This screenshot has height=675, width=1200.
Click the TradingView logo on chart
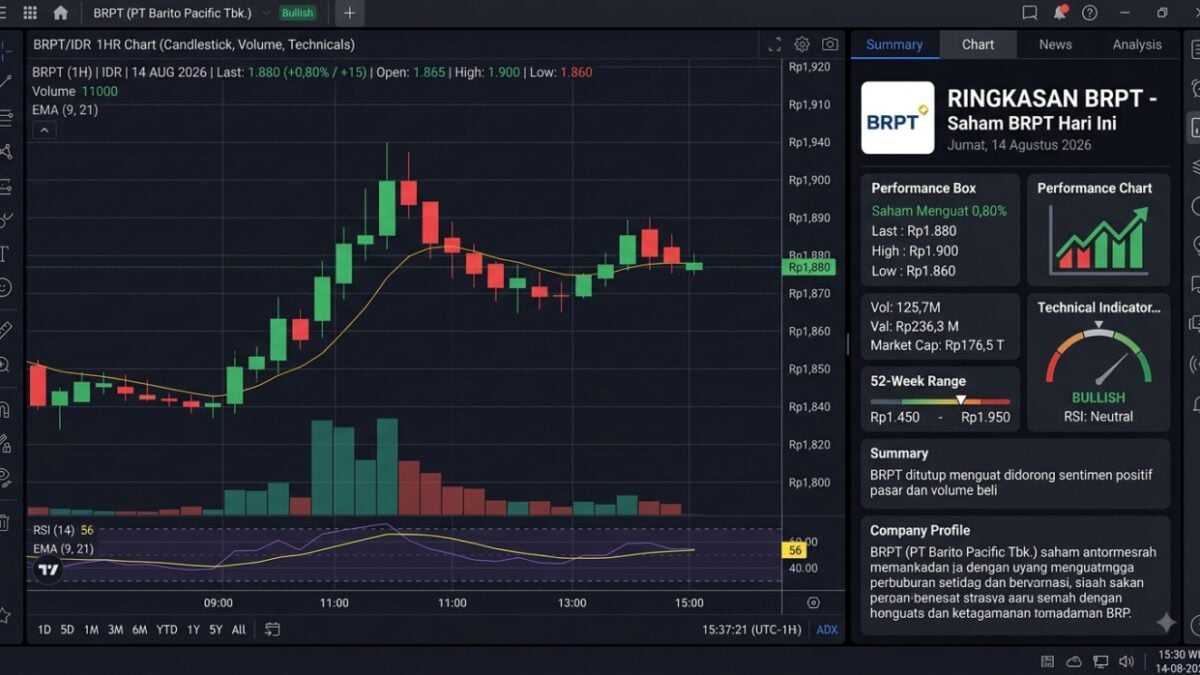tap(47, 570)
